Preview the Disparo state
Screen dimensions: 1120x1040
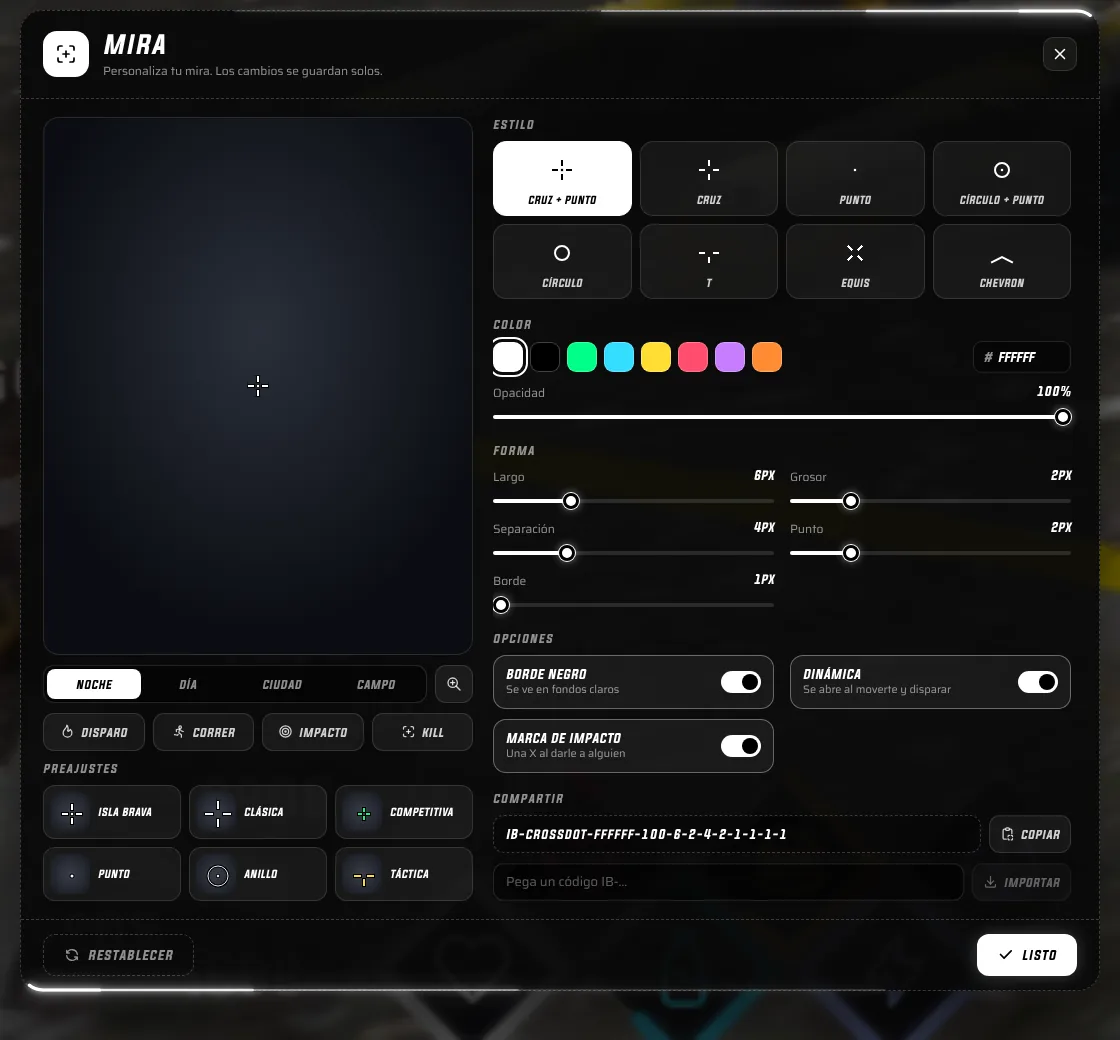[94, 732]
